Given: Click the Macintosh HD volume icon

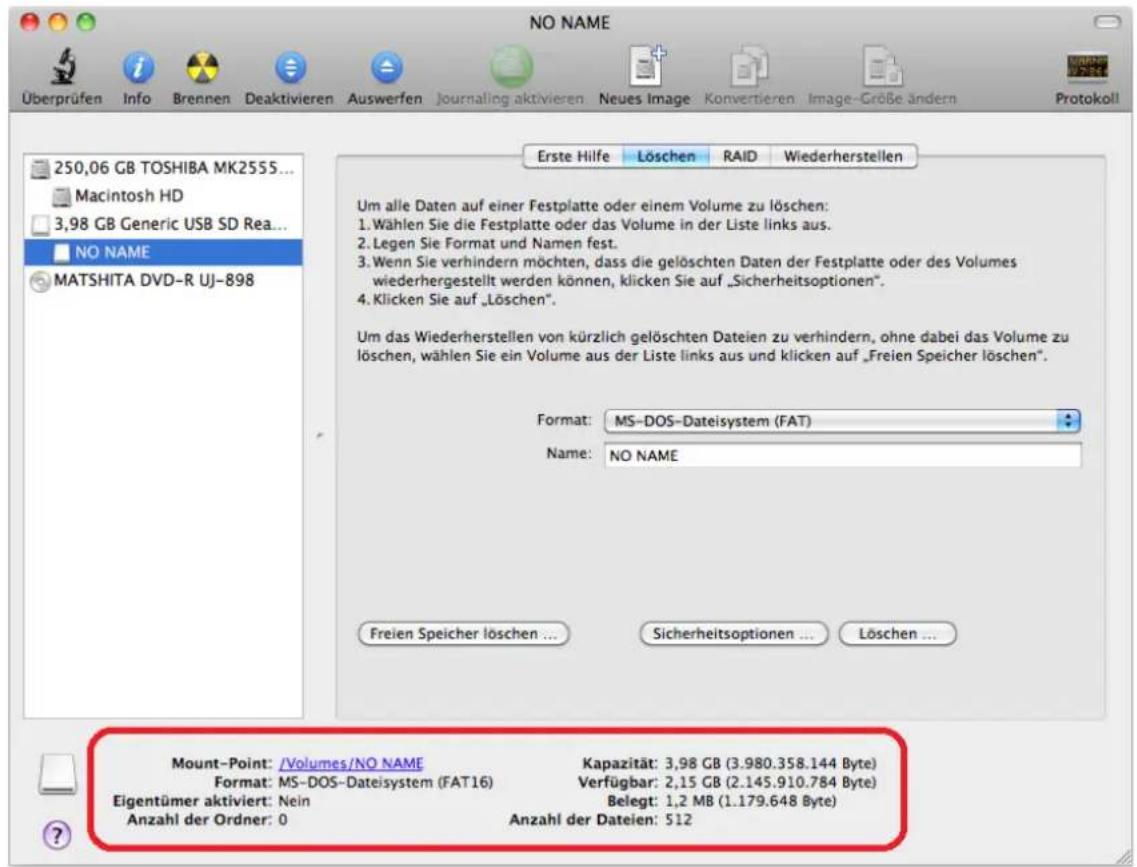Looking at the screenshot, I should point(62,196).
